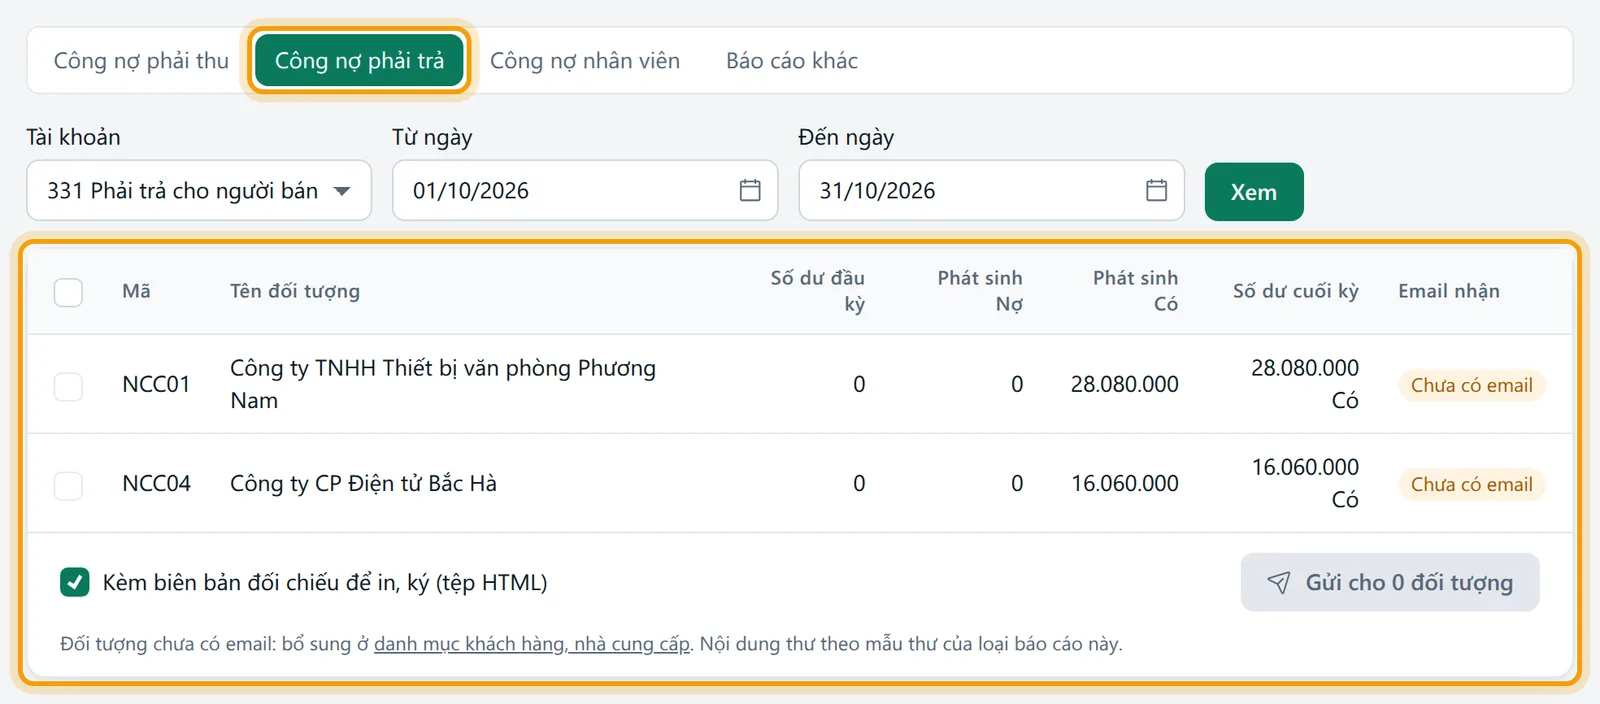This screenshot has width=1600, height=704.
Task: Click closing balance 28.080.000 Có
Action: point(1305,384)
